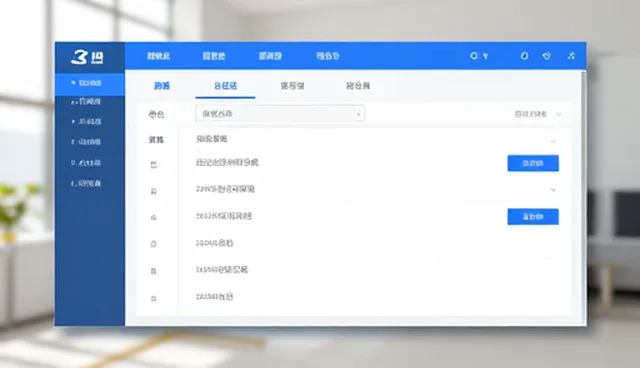Open the first item in top blue navigation bar
This screenshot has width=640, height=368.
[158, 56]
